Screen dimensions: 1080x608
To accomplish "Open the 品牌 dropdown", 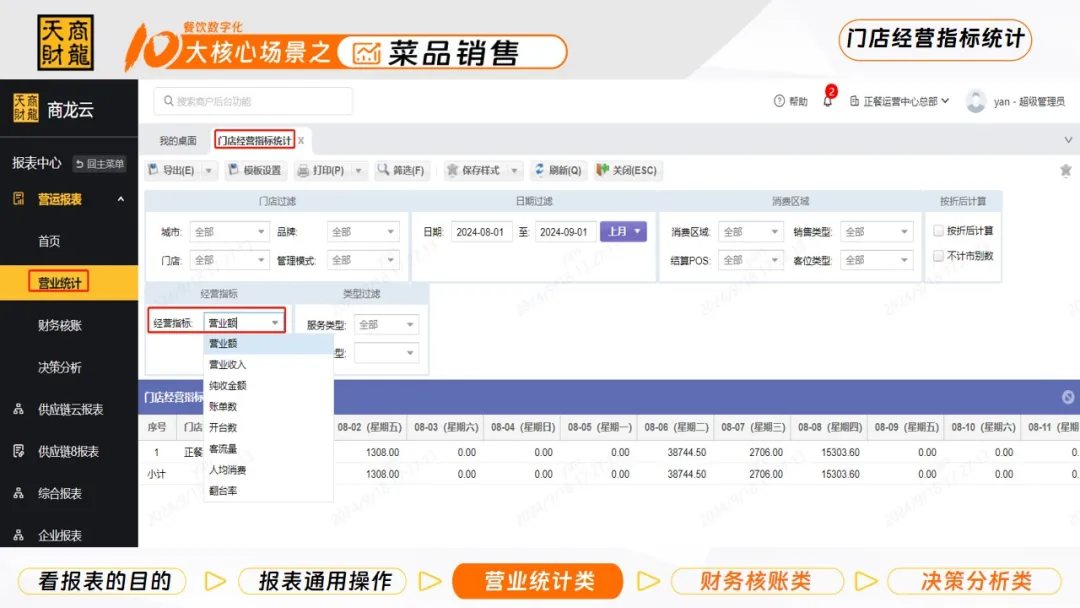I will tap(363, 232).
